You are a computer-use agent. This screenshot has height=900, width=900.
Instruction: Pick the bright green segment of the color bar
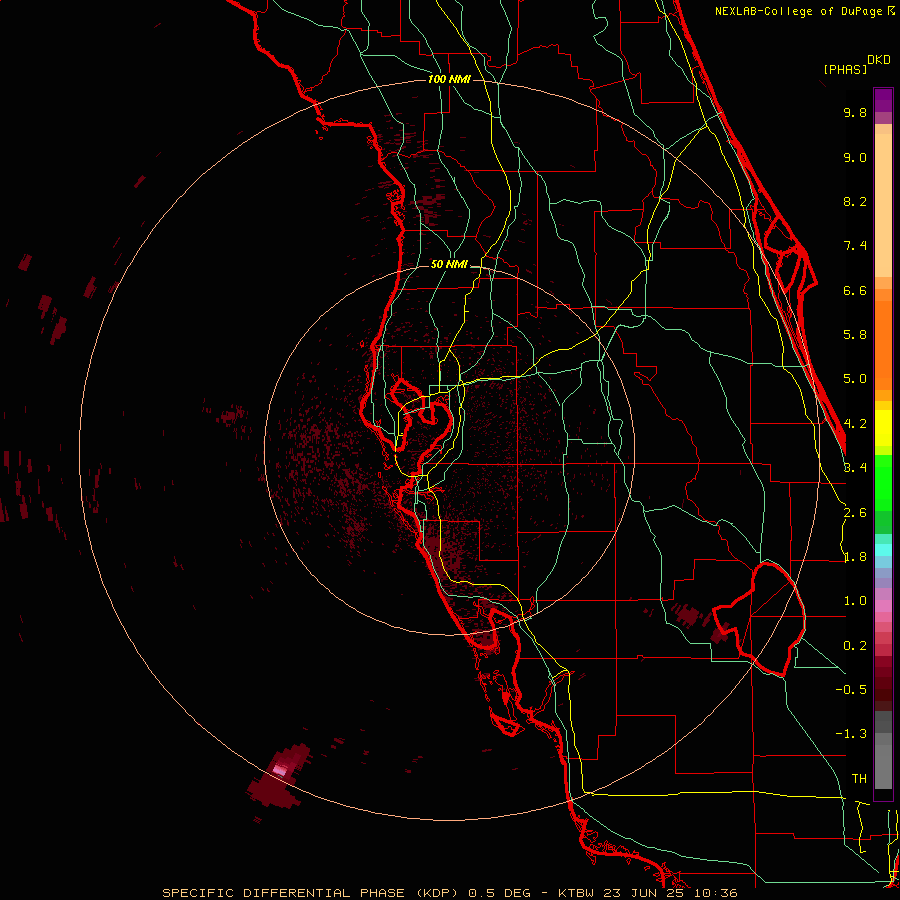883,482
